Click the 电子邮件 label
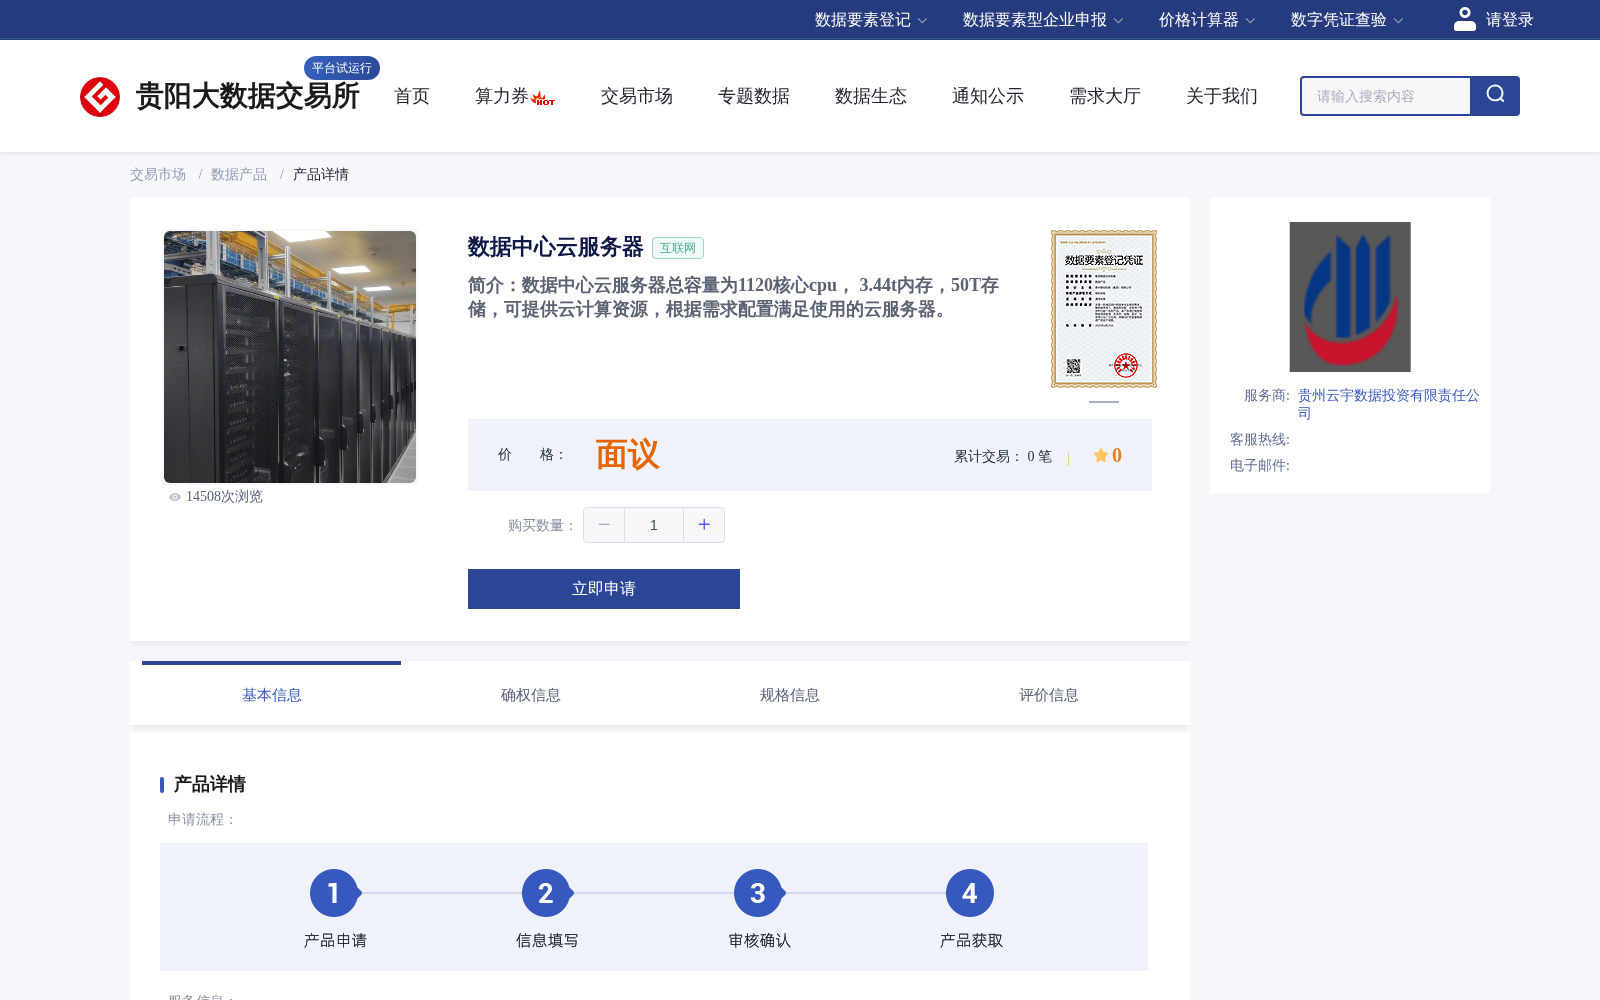The height and width of the screenshot is (1000, 1600). (x=1260, y=465)
